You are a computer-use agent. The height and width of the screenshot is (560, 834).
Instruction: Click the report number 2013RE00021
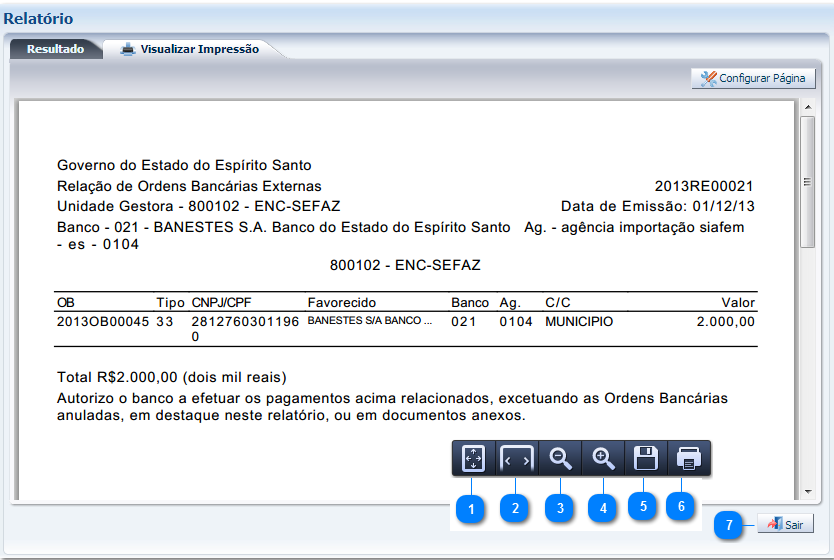click(x=704, y=186)
